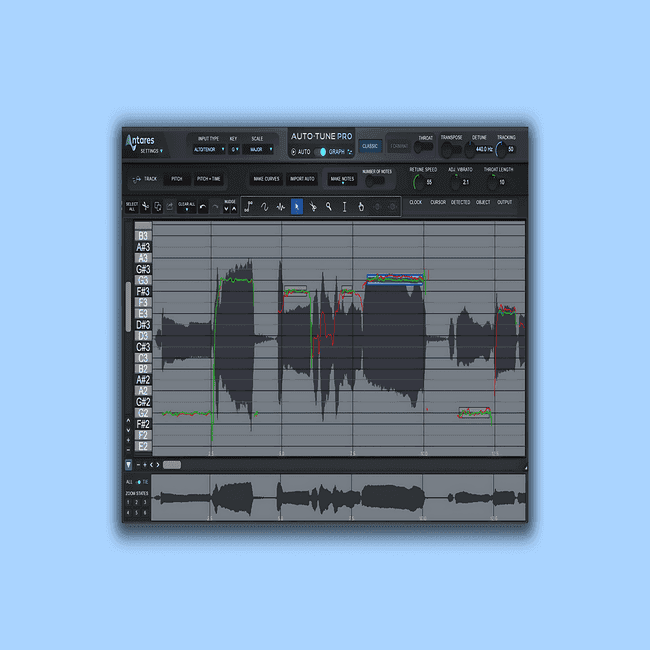
Task: Select the Hand scroll tool
Action: (x=361, y=206)
